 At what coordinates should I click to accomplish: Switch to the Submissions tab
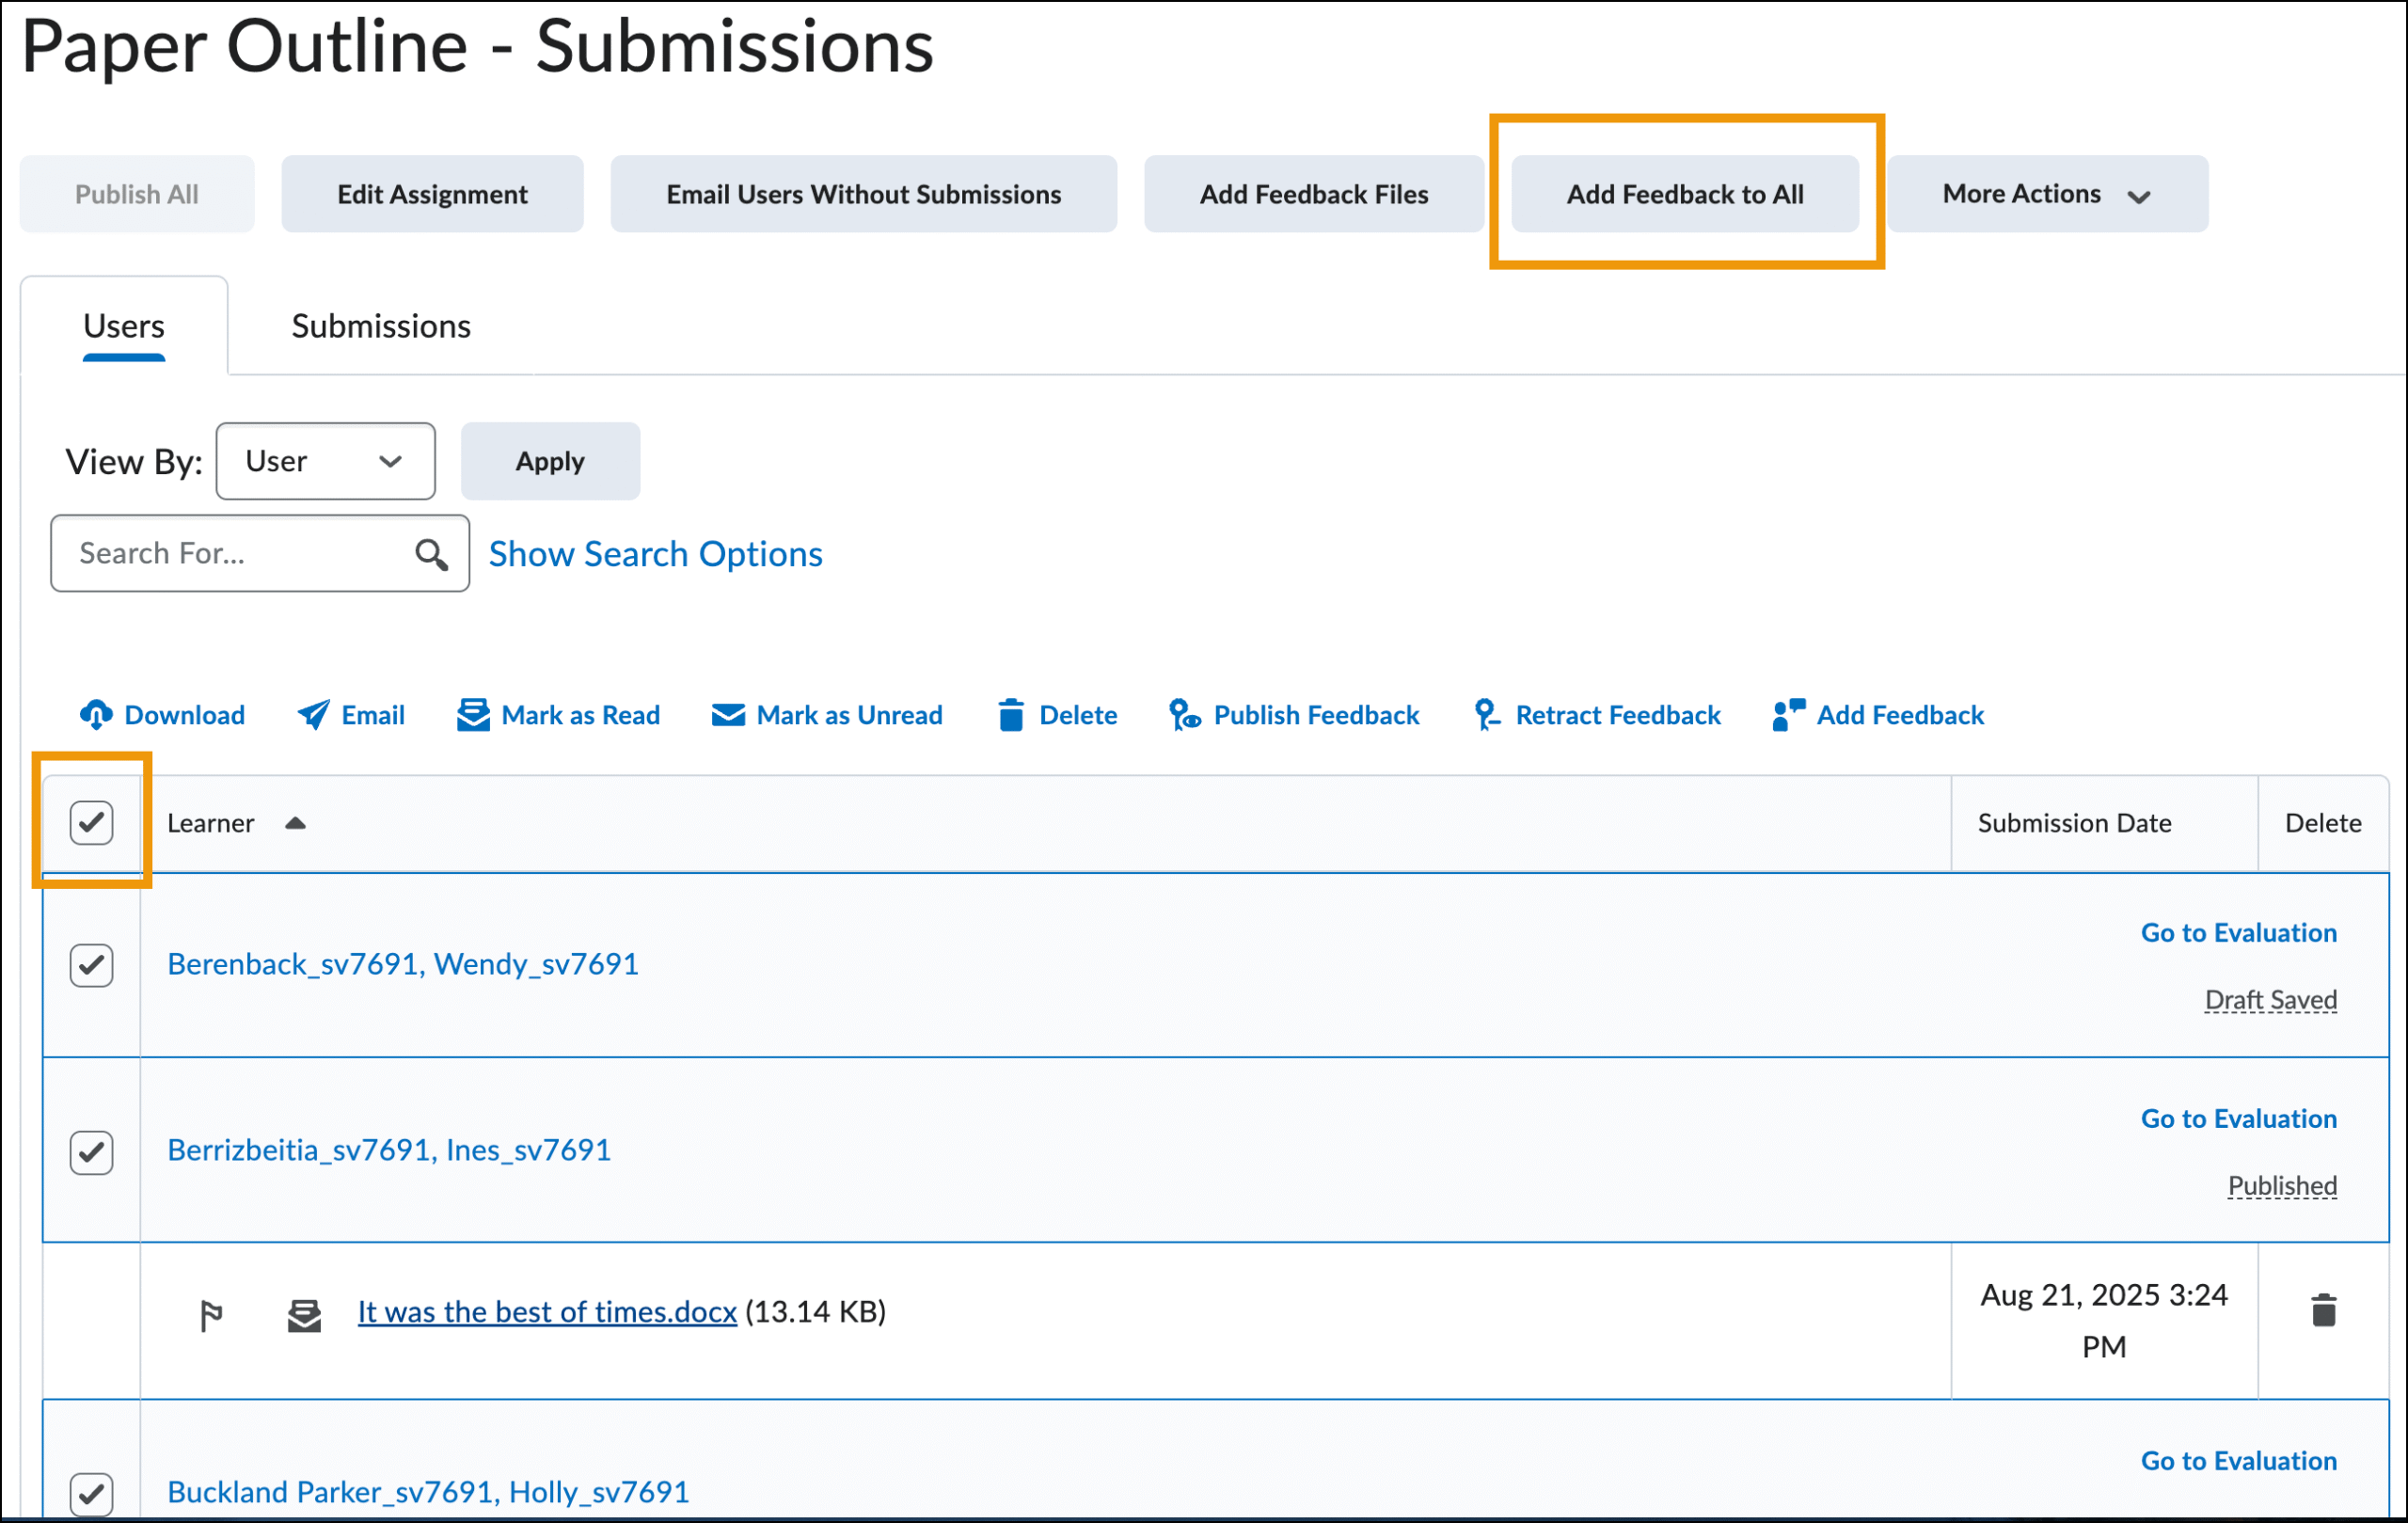point(380,326)
